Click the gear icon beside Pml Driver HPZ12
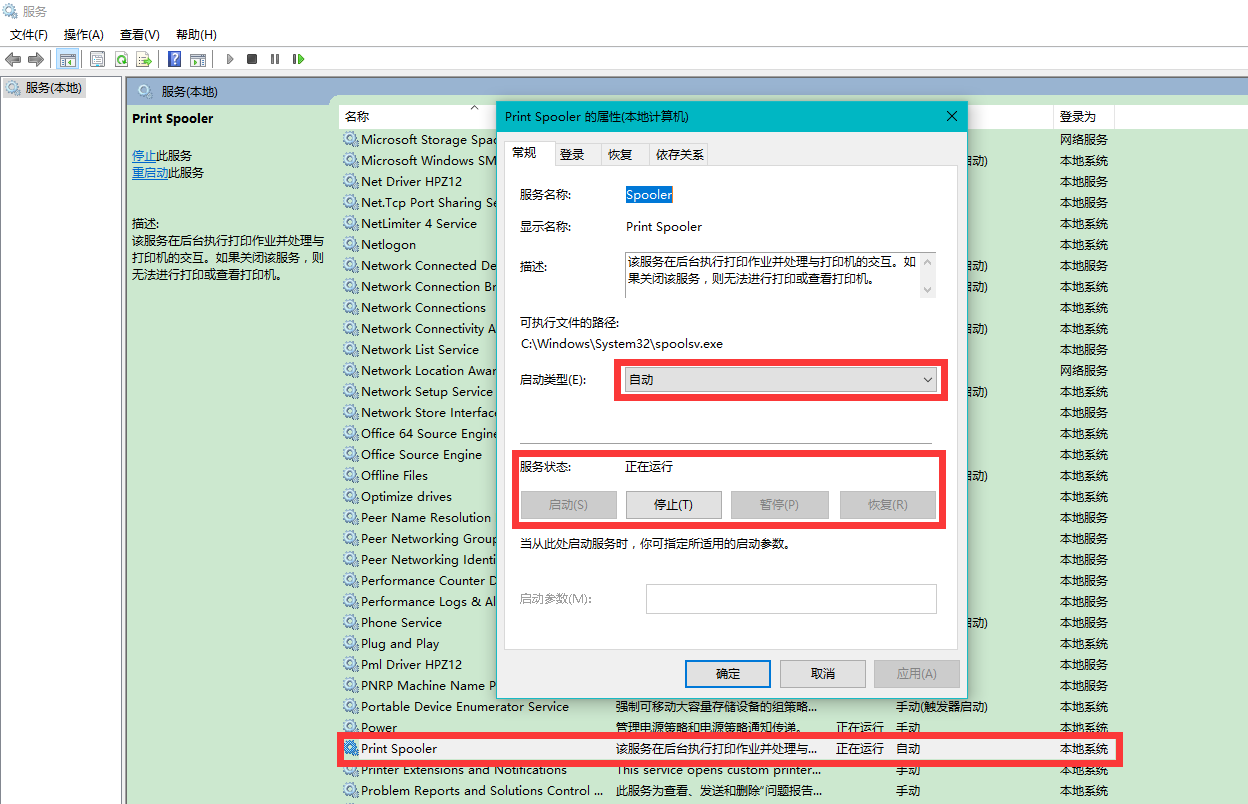 click(351, 664)
